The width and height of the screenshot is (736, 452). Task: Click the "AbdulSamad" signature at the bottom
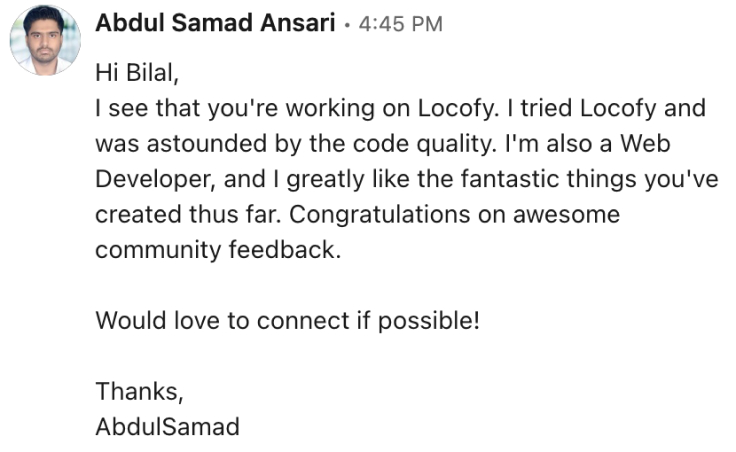pos(167,427)
